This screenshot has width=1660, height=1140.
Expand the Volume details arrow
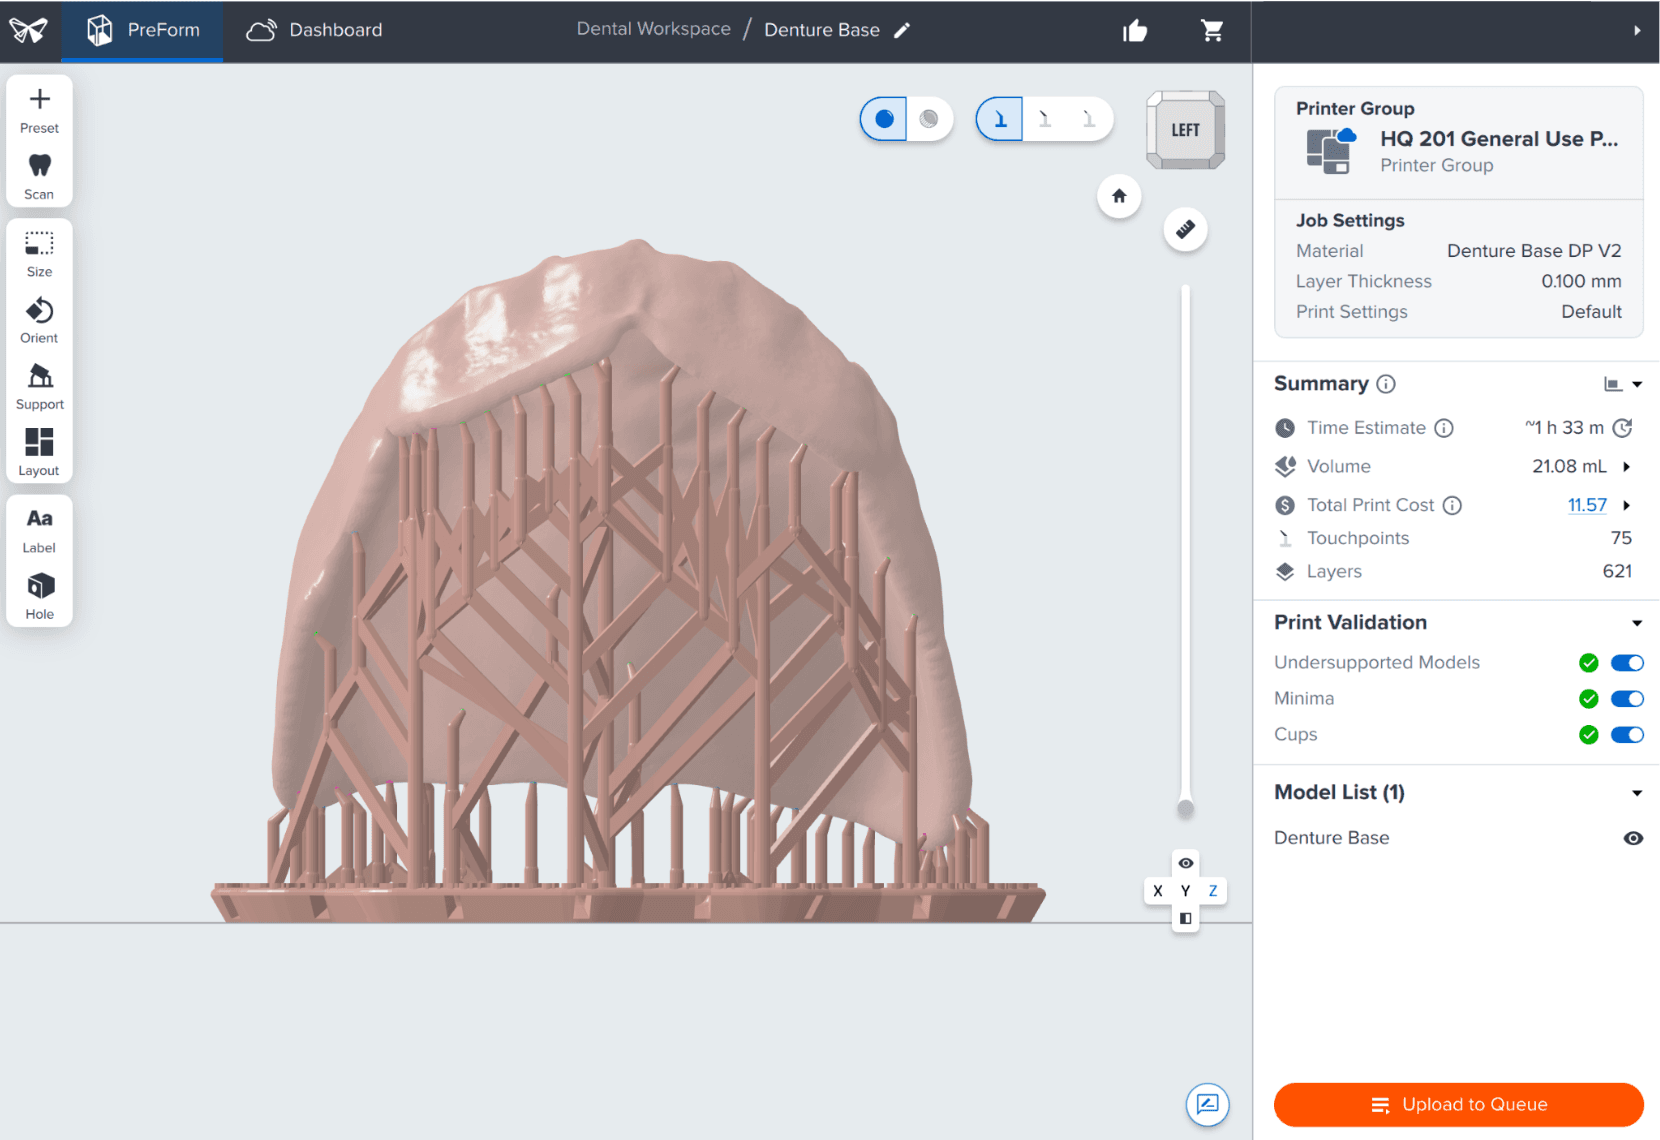1627,467
